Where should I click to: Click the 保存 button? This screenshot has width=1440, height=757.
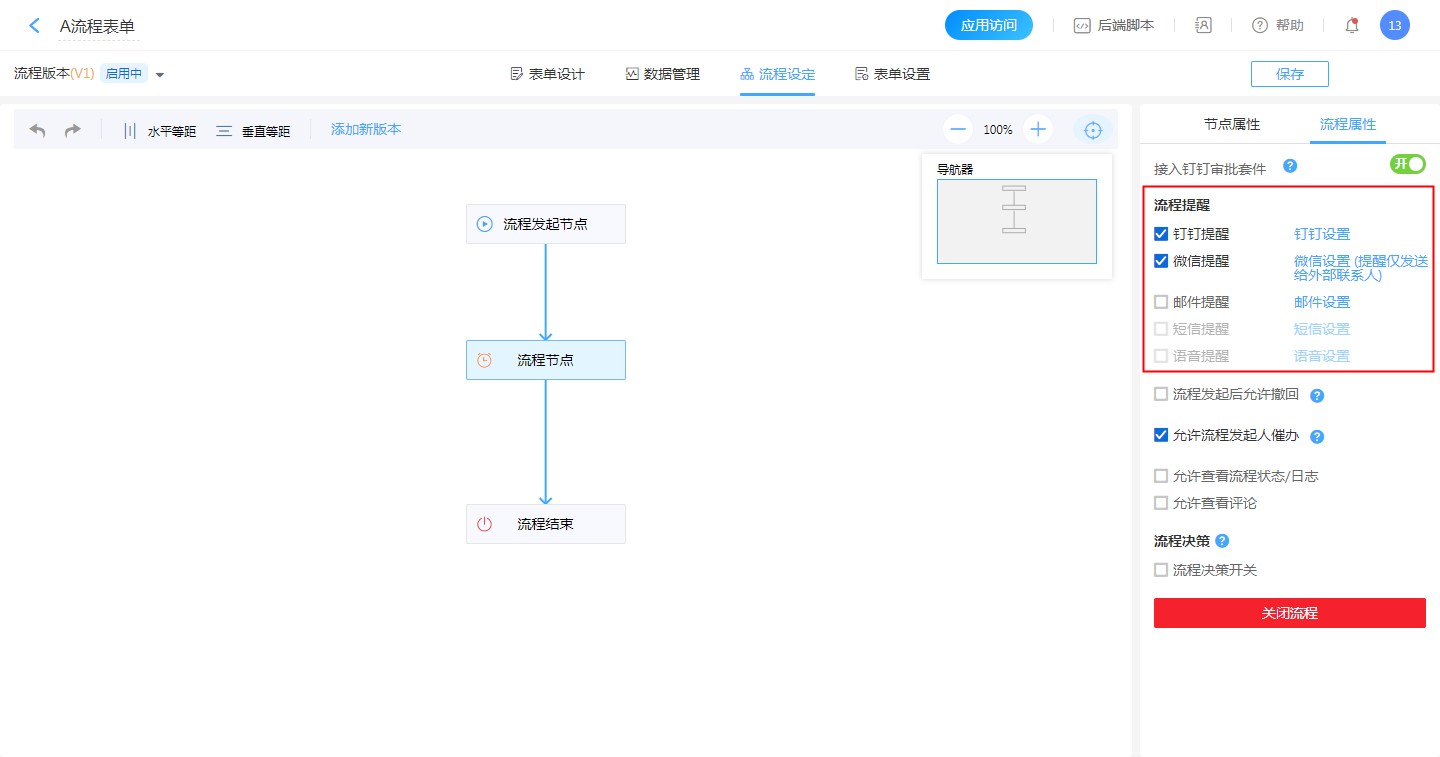click(1289, 74)
